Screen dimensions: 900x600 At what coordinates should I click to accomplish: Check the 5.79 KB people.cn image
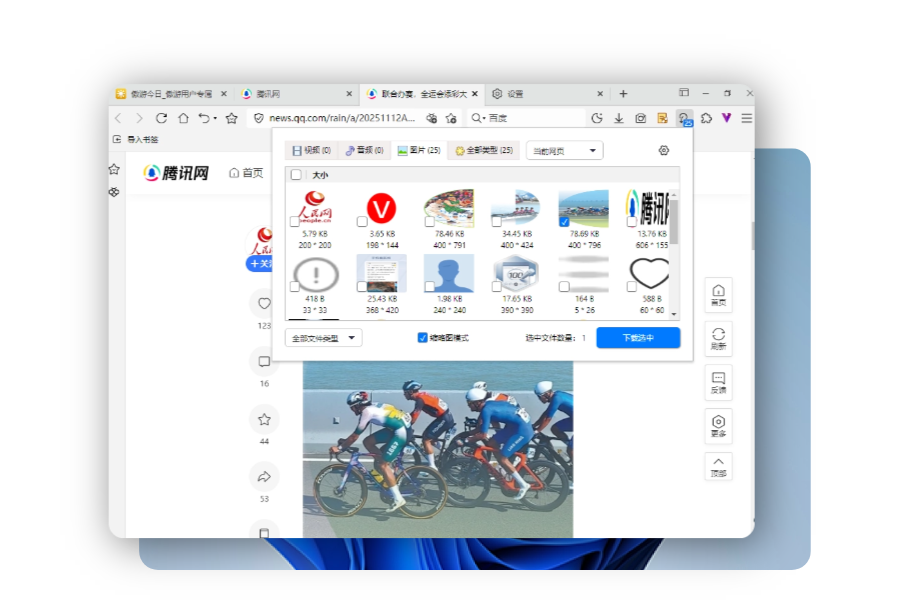[294, 222]
